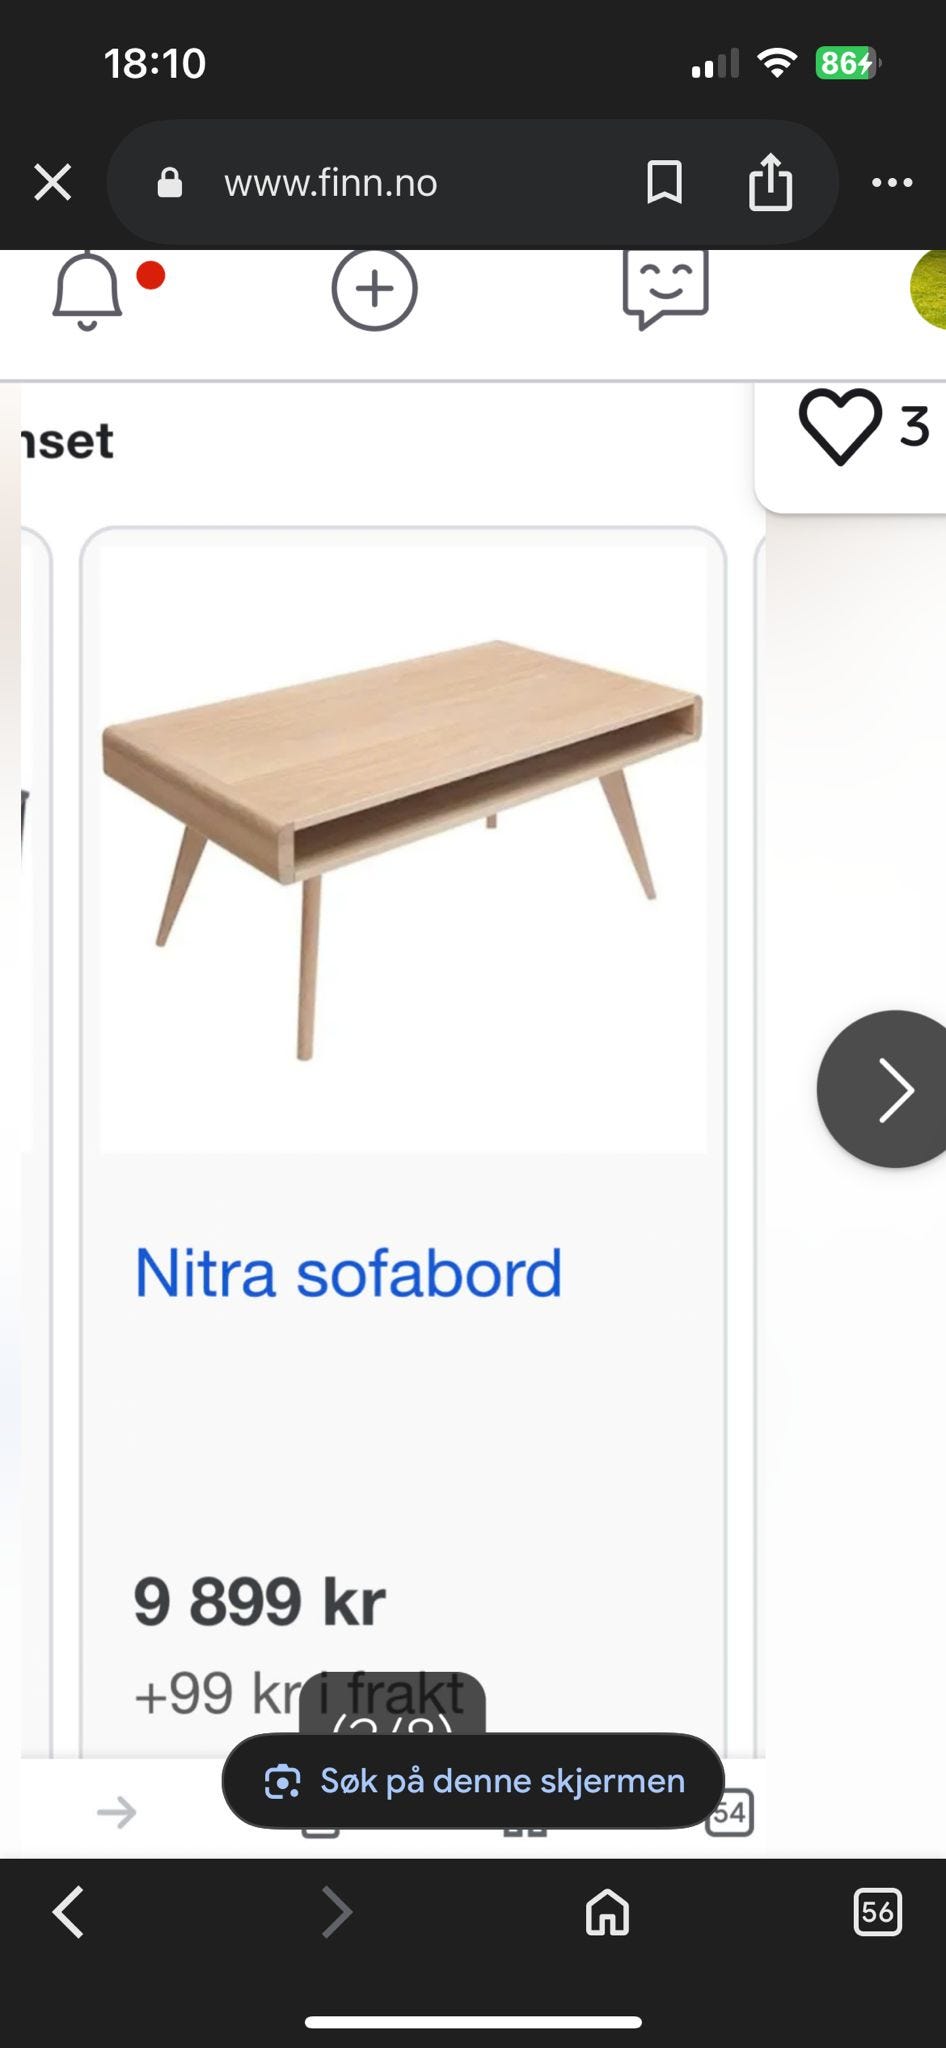Bookmark this page in browser bar

(665, 183)
